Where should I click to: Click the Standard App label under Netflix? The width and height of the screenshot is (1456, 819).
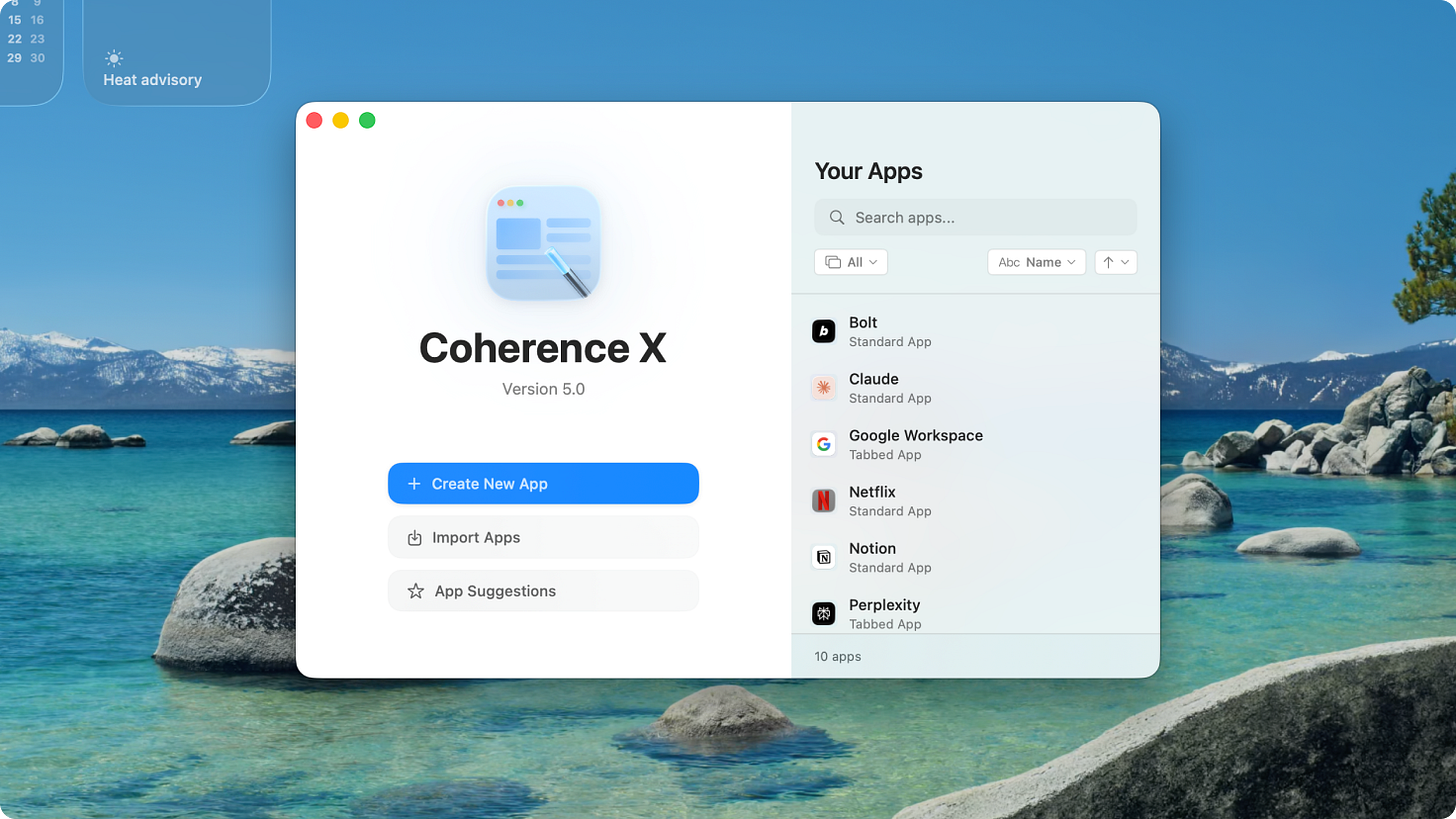click(x=890, y=511)
